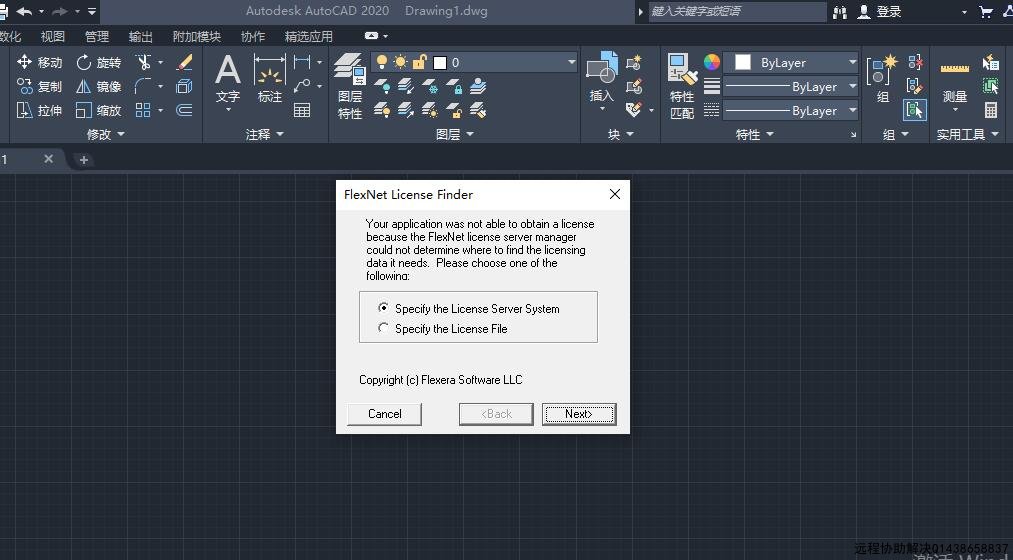Expand the Properties (特性) panel
Screen dimensions: 1013x560
[x=754, y=134]
